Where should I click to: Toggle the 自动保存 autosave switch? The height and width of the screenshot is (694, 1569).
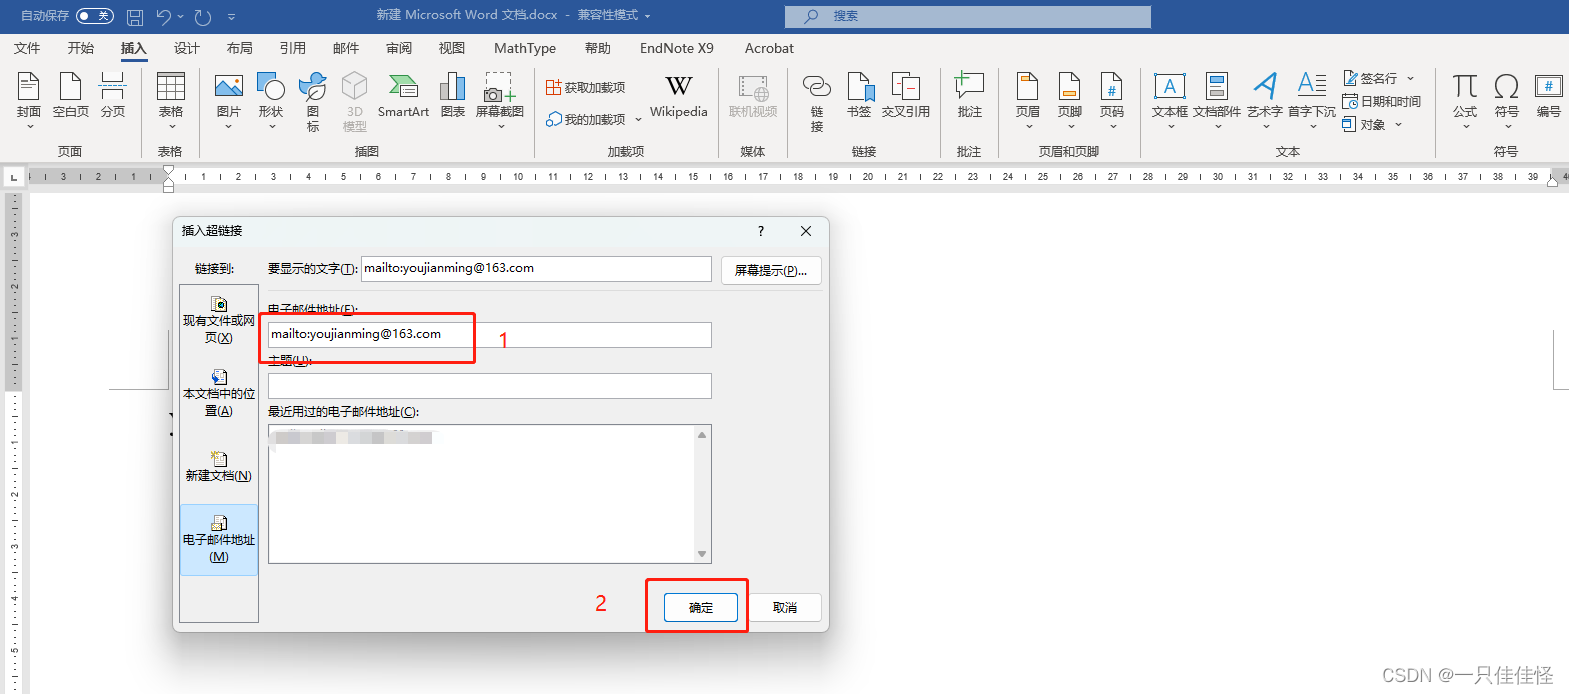pos(95,16)
